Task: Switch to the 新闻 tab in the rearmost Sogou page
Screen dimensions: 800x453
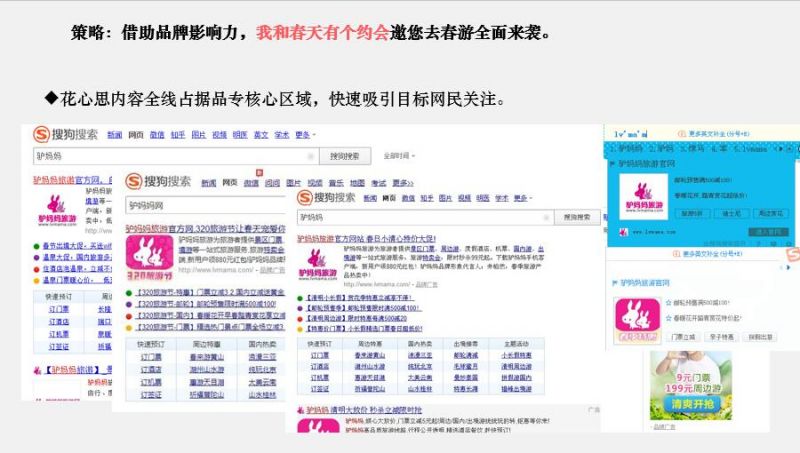Action: [114, 135]
